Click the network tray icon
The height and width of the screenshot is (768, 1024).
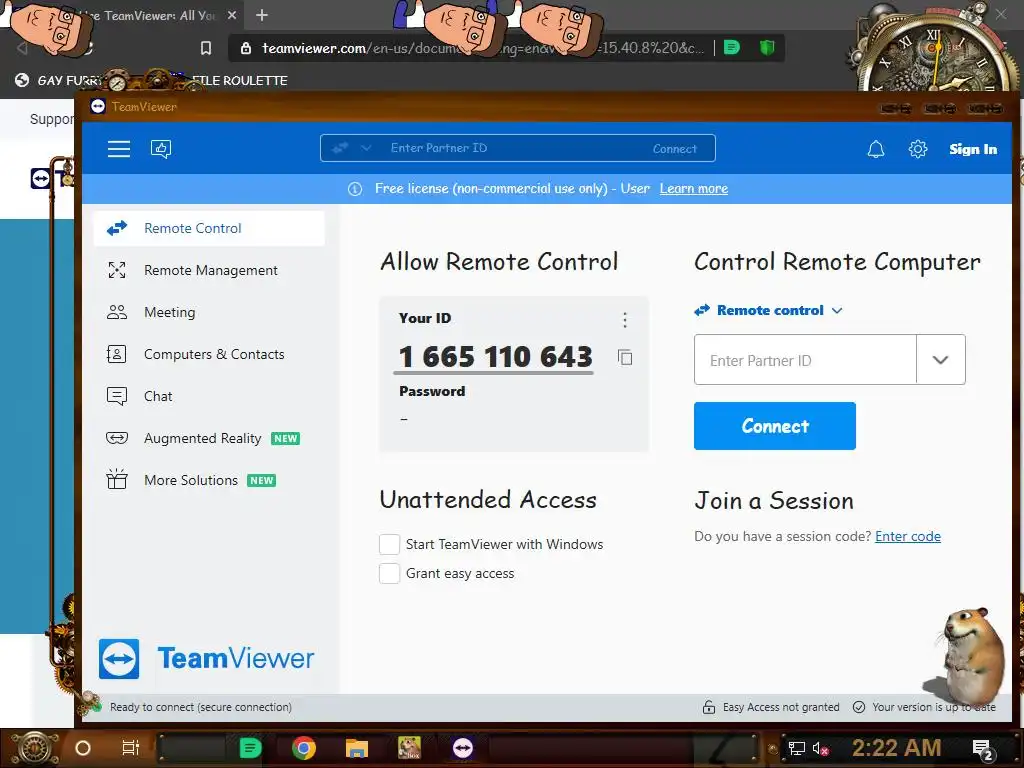797,748
